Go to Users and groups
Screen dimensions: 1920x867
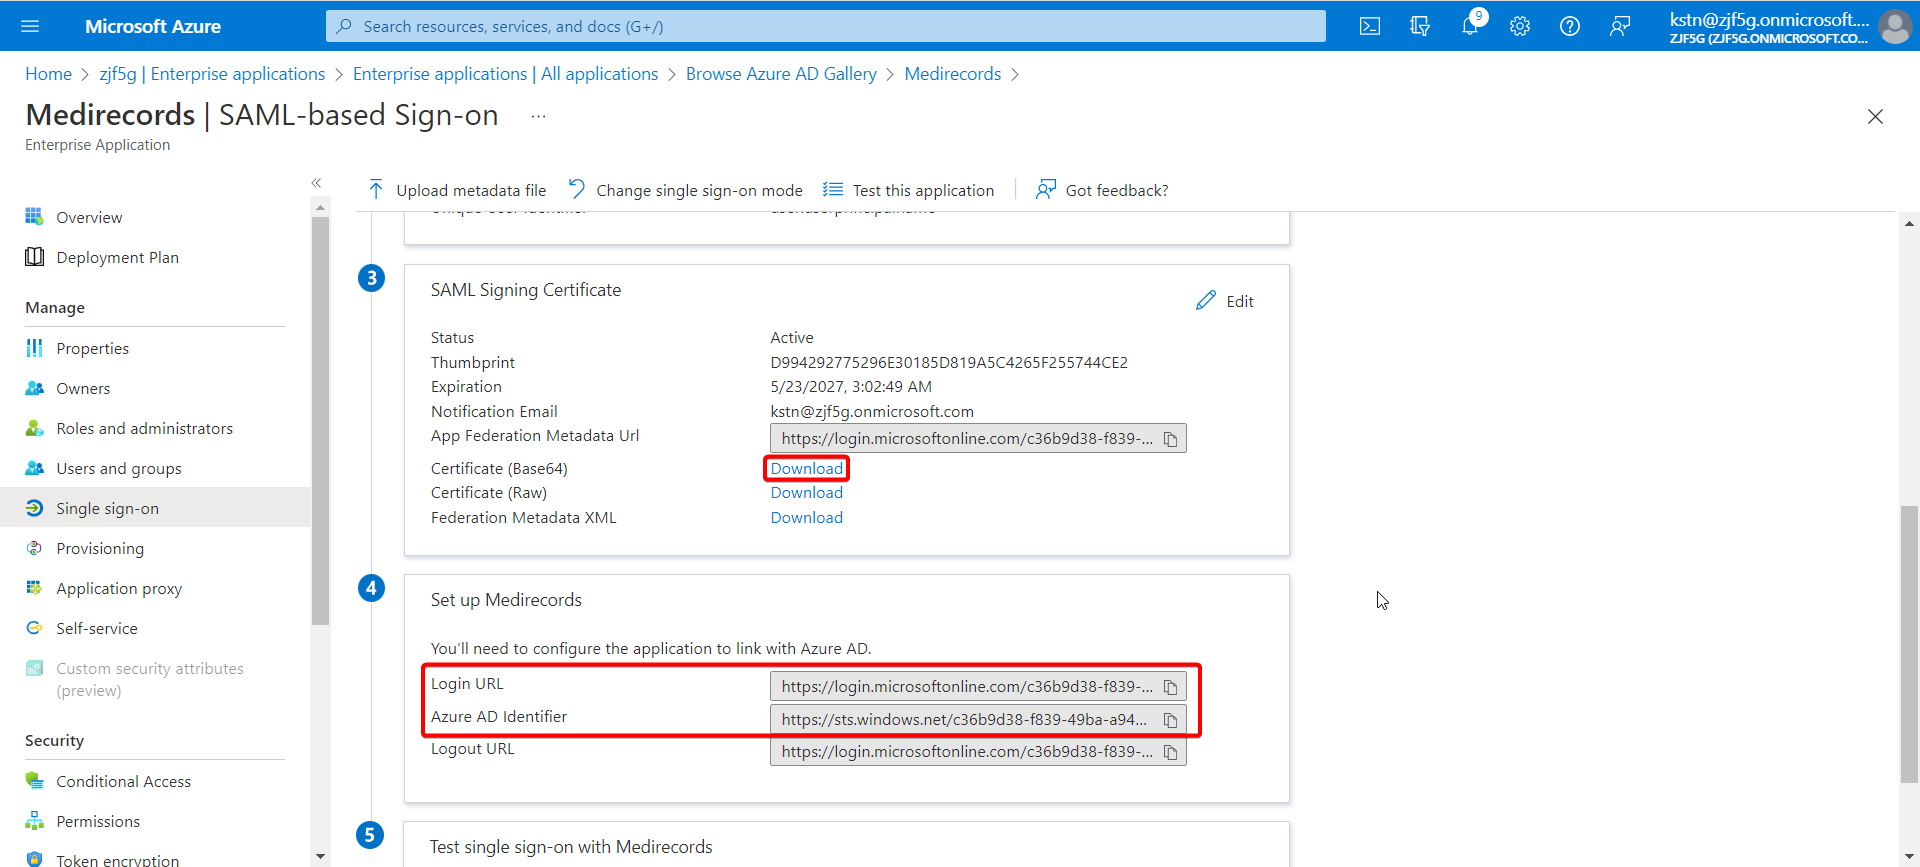pos(119,468)
